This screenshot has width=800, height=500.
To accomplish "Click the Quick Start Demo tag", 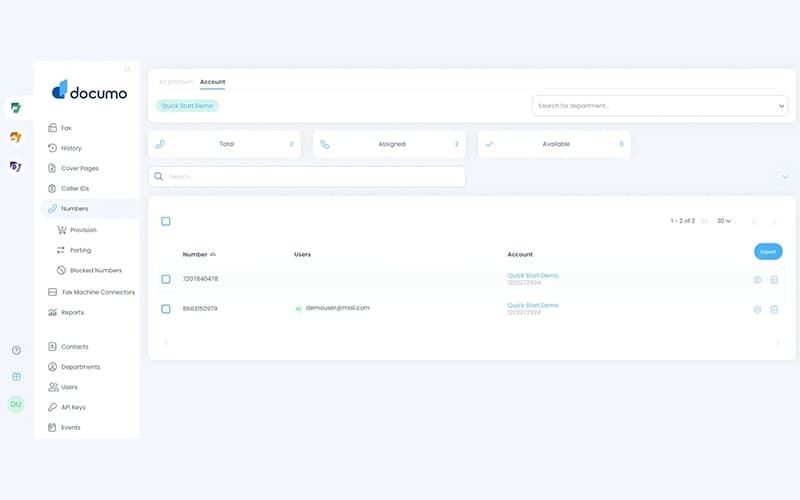I will 187,106.
